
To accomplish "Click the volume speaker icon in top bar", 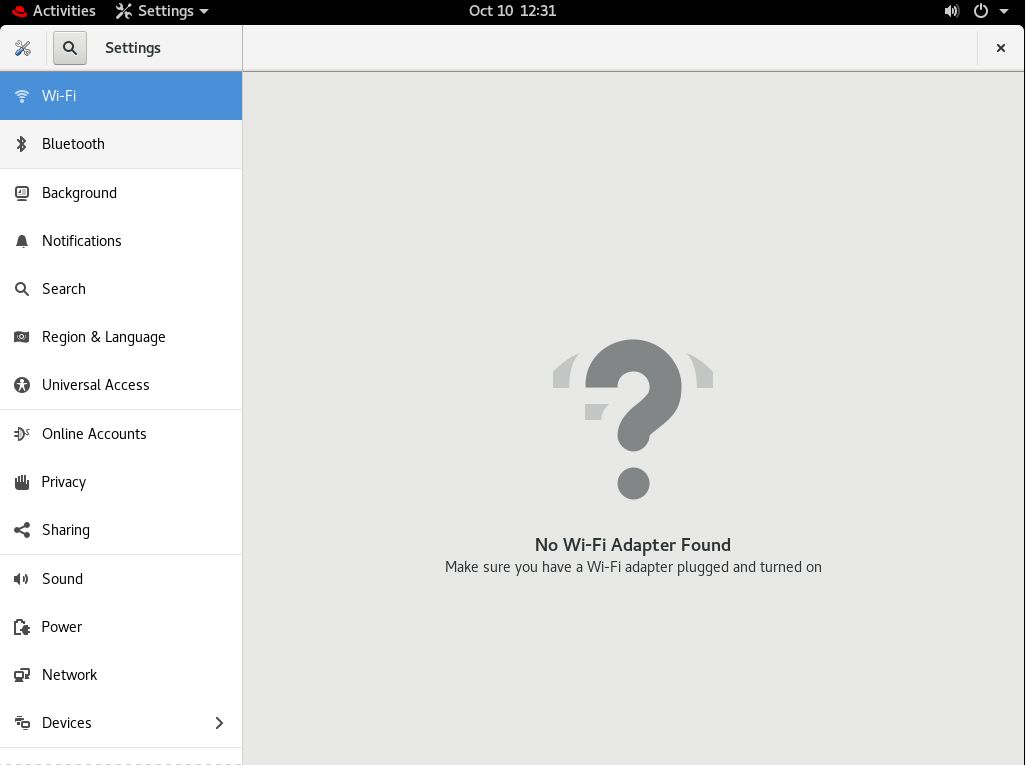I will [951, 11].
